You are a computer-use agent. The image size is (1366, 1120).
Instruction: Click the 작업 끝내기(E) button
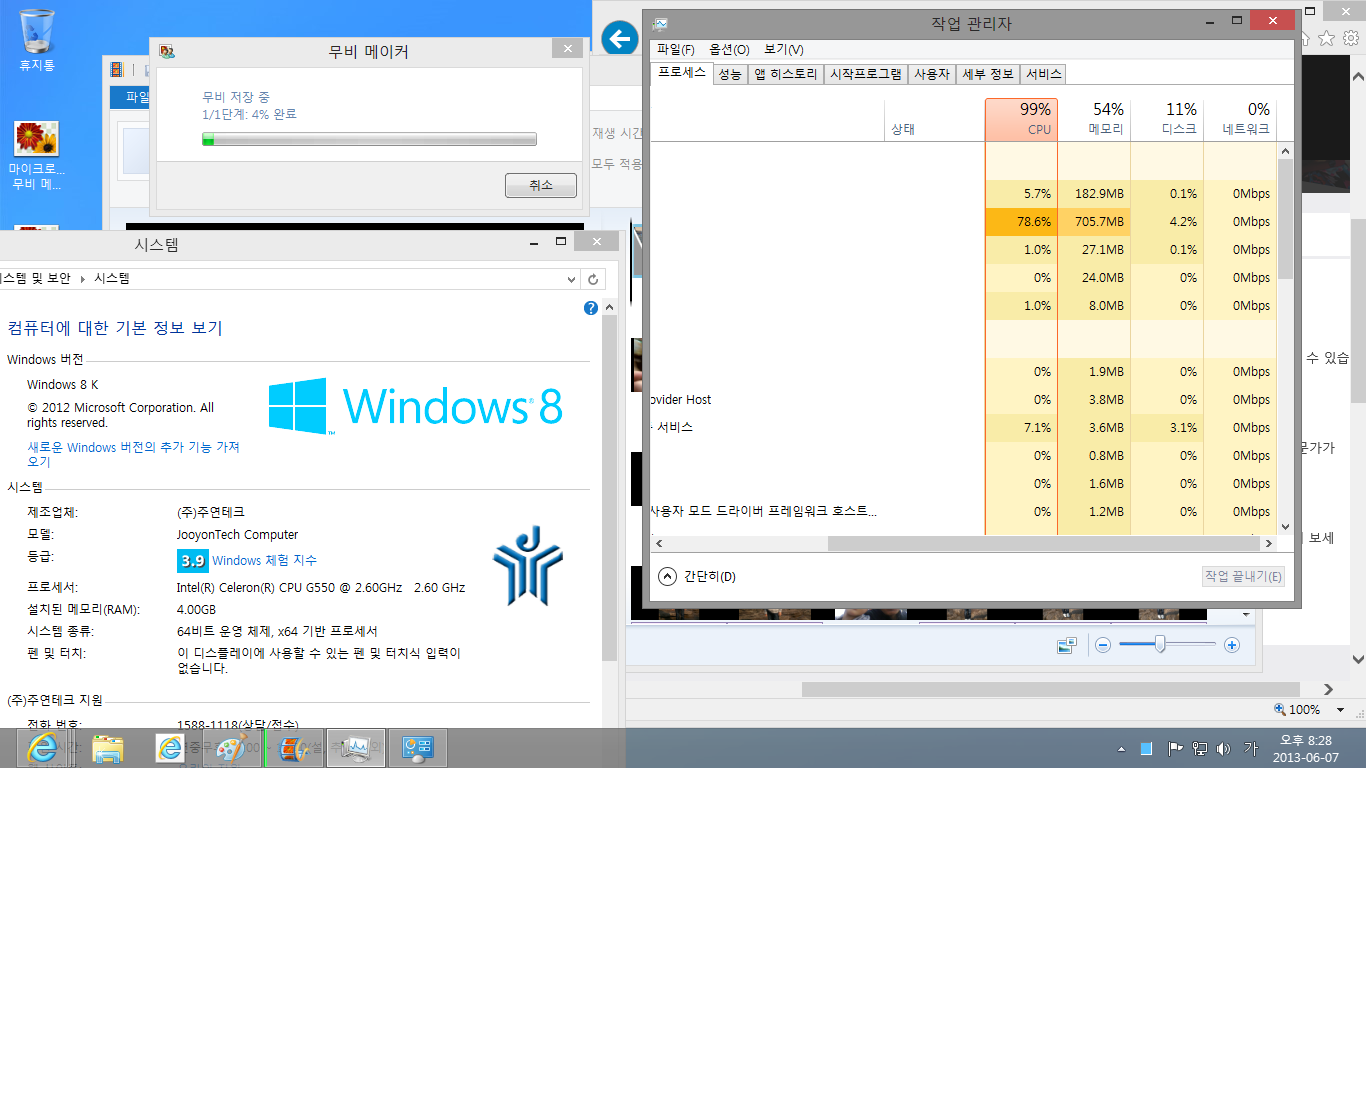tap(1243, 577)
